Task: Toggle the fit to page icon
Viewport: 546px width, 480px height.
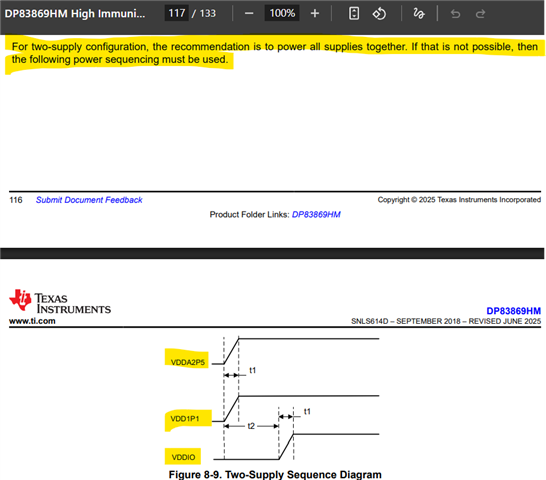Action: tap(354, 14)
